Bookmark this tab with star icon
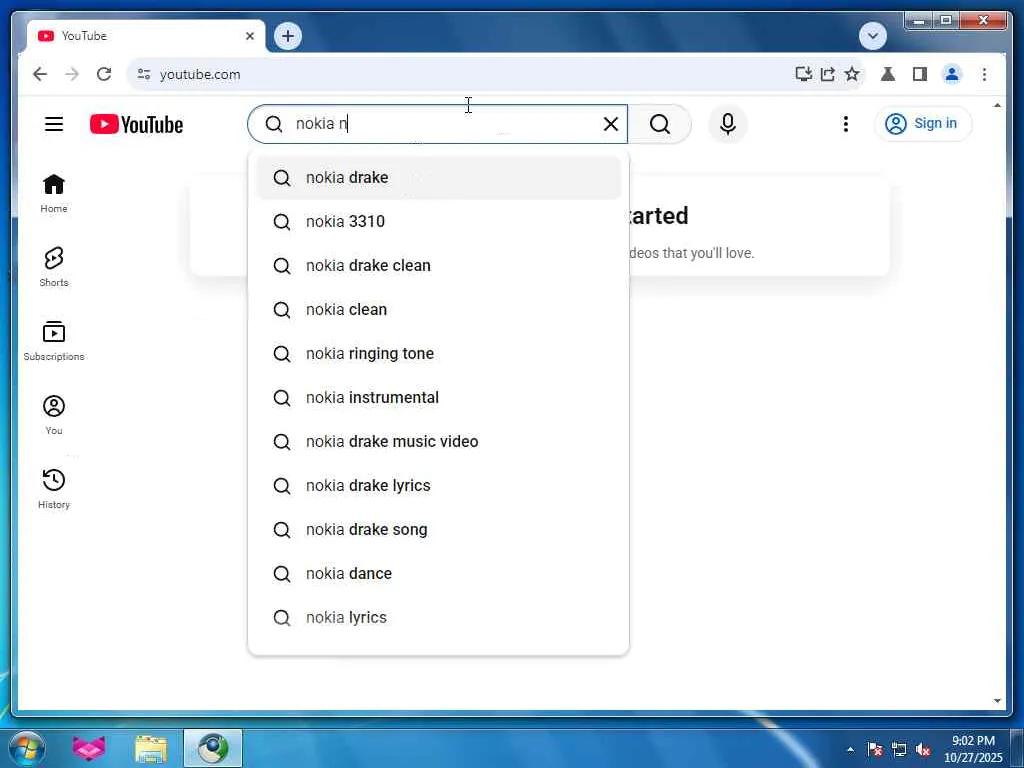Screen dimensions: 1024x768 point(852,74)
